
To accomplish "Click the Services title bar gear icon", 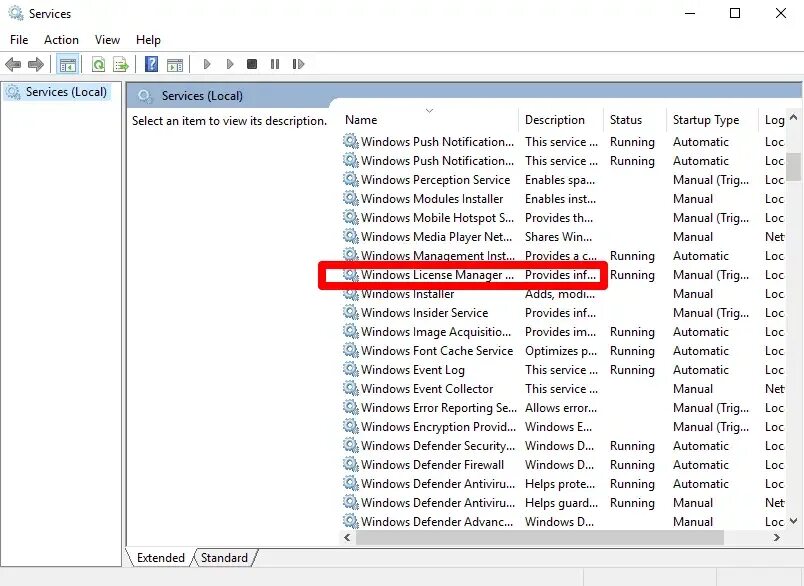I will (16, 13).
